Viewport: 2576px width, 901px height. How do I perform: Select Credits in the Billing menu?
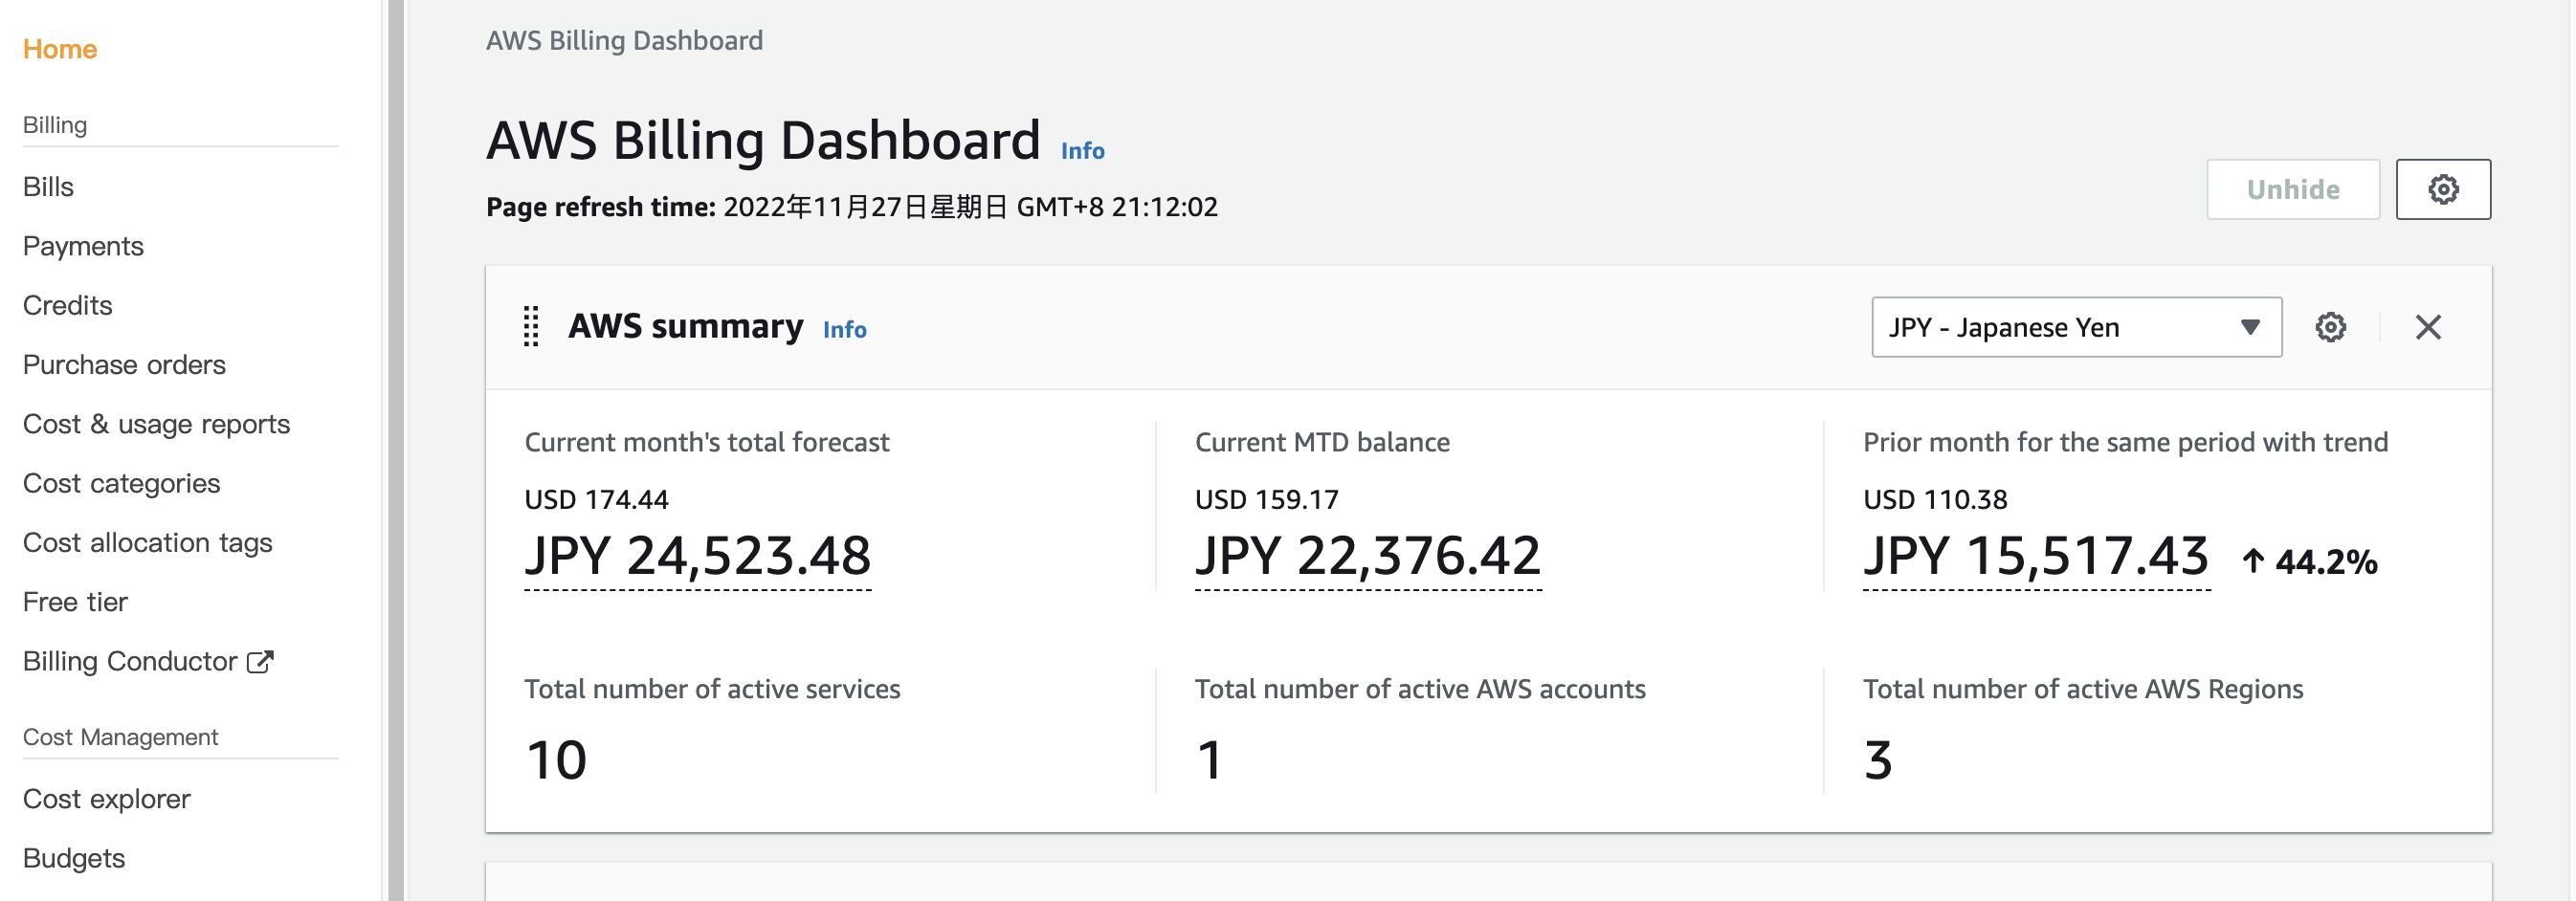[67, 305]
